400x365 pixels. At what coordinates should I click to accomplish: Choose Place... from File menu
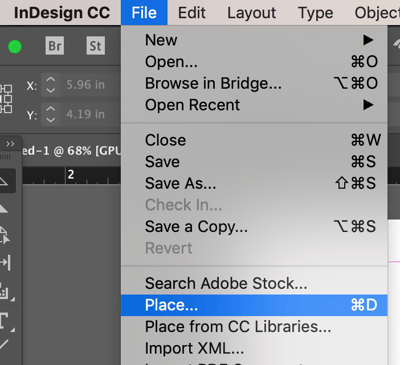[254, 305]
